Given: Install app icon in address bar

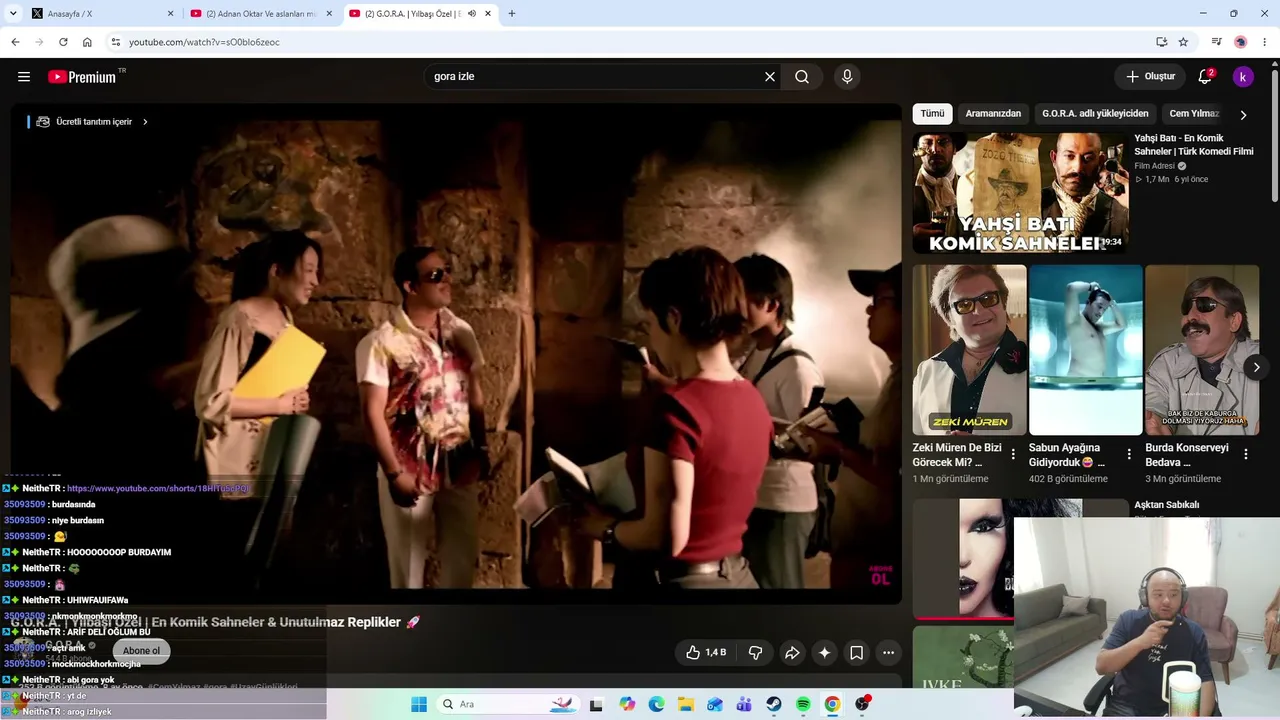Looking at the screenshot, I should point(1161,42).
